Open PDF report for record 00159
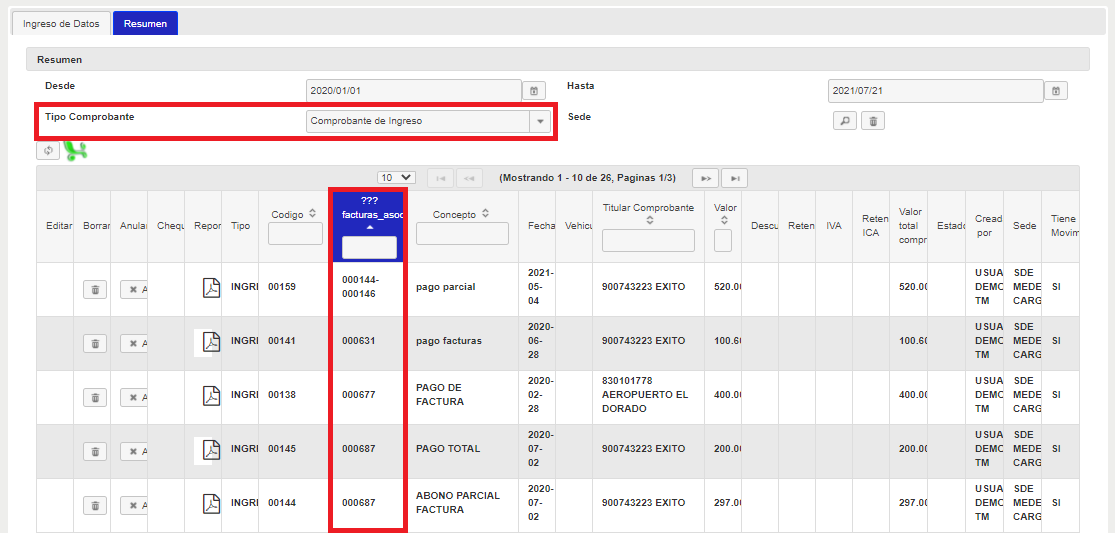Screen dimensions: 1118x533 (211, 288)
